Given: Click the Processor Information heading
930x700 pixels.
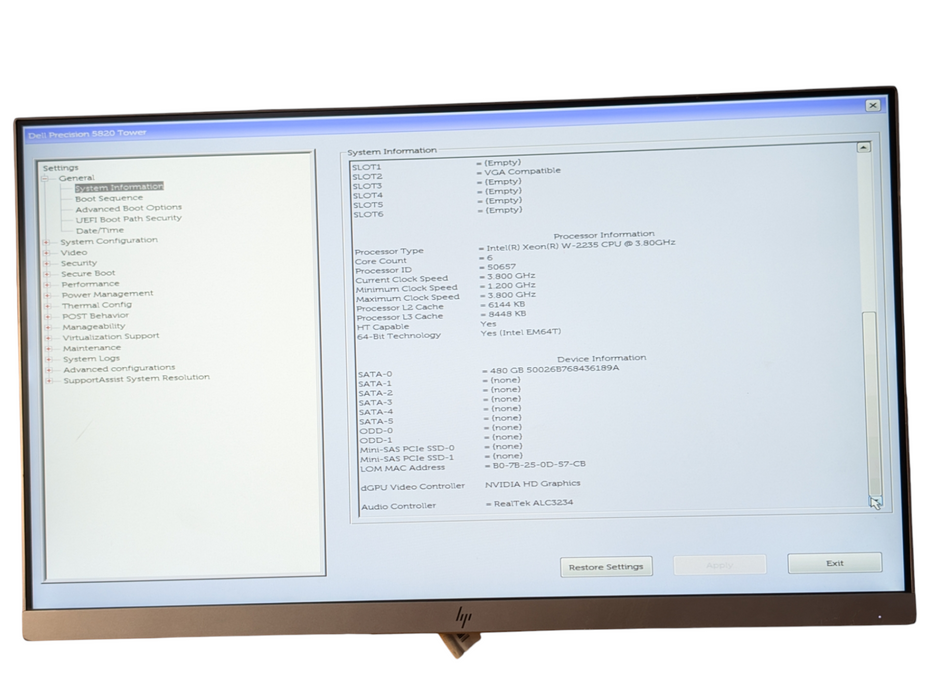Looking at the screenshot, I should 604,235.
